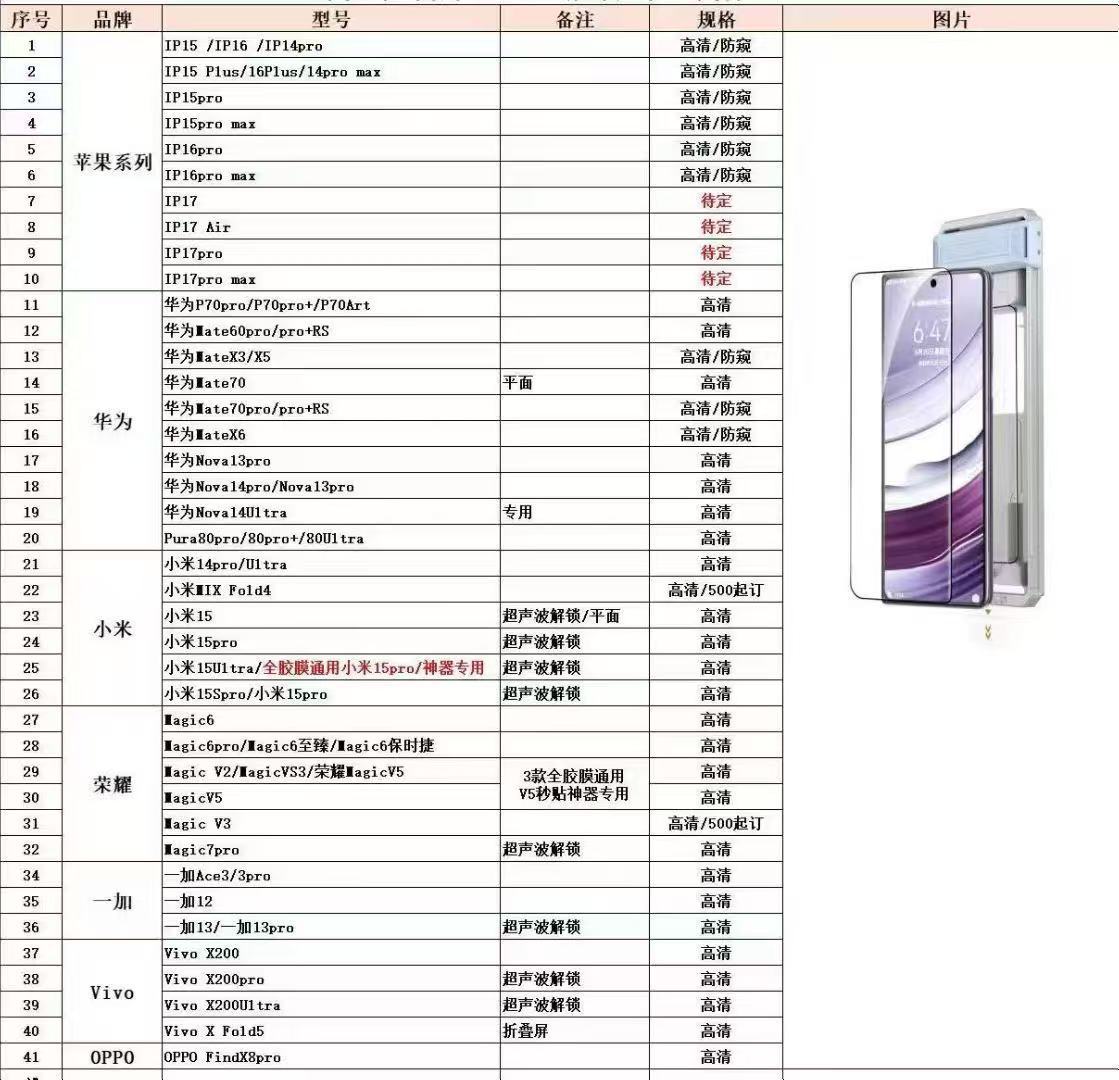This screenshot has height=1080, width=1119.
Task: Select the 一加 brand cell
Action: click(112, 901)
